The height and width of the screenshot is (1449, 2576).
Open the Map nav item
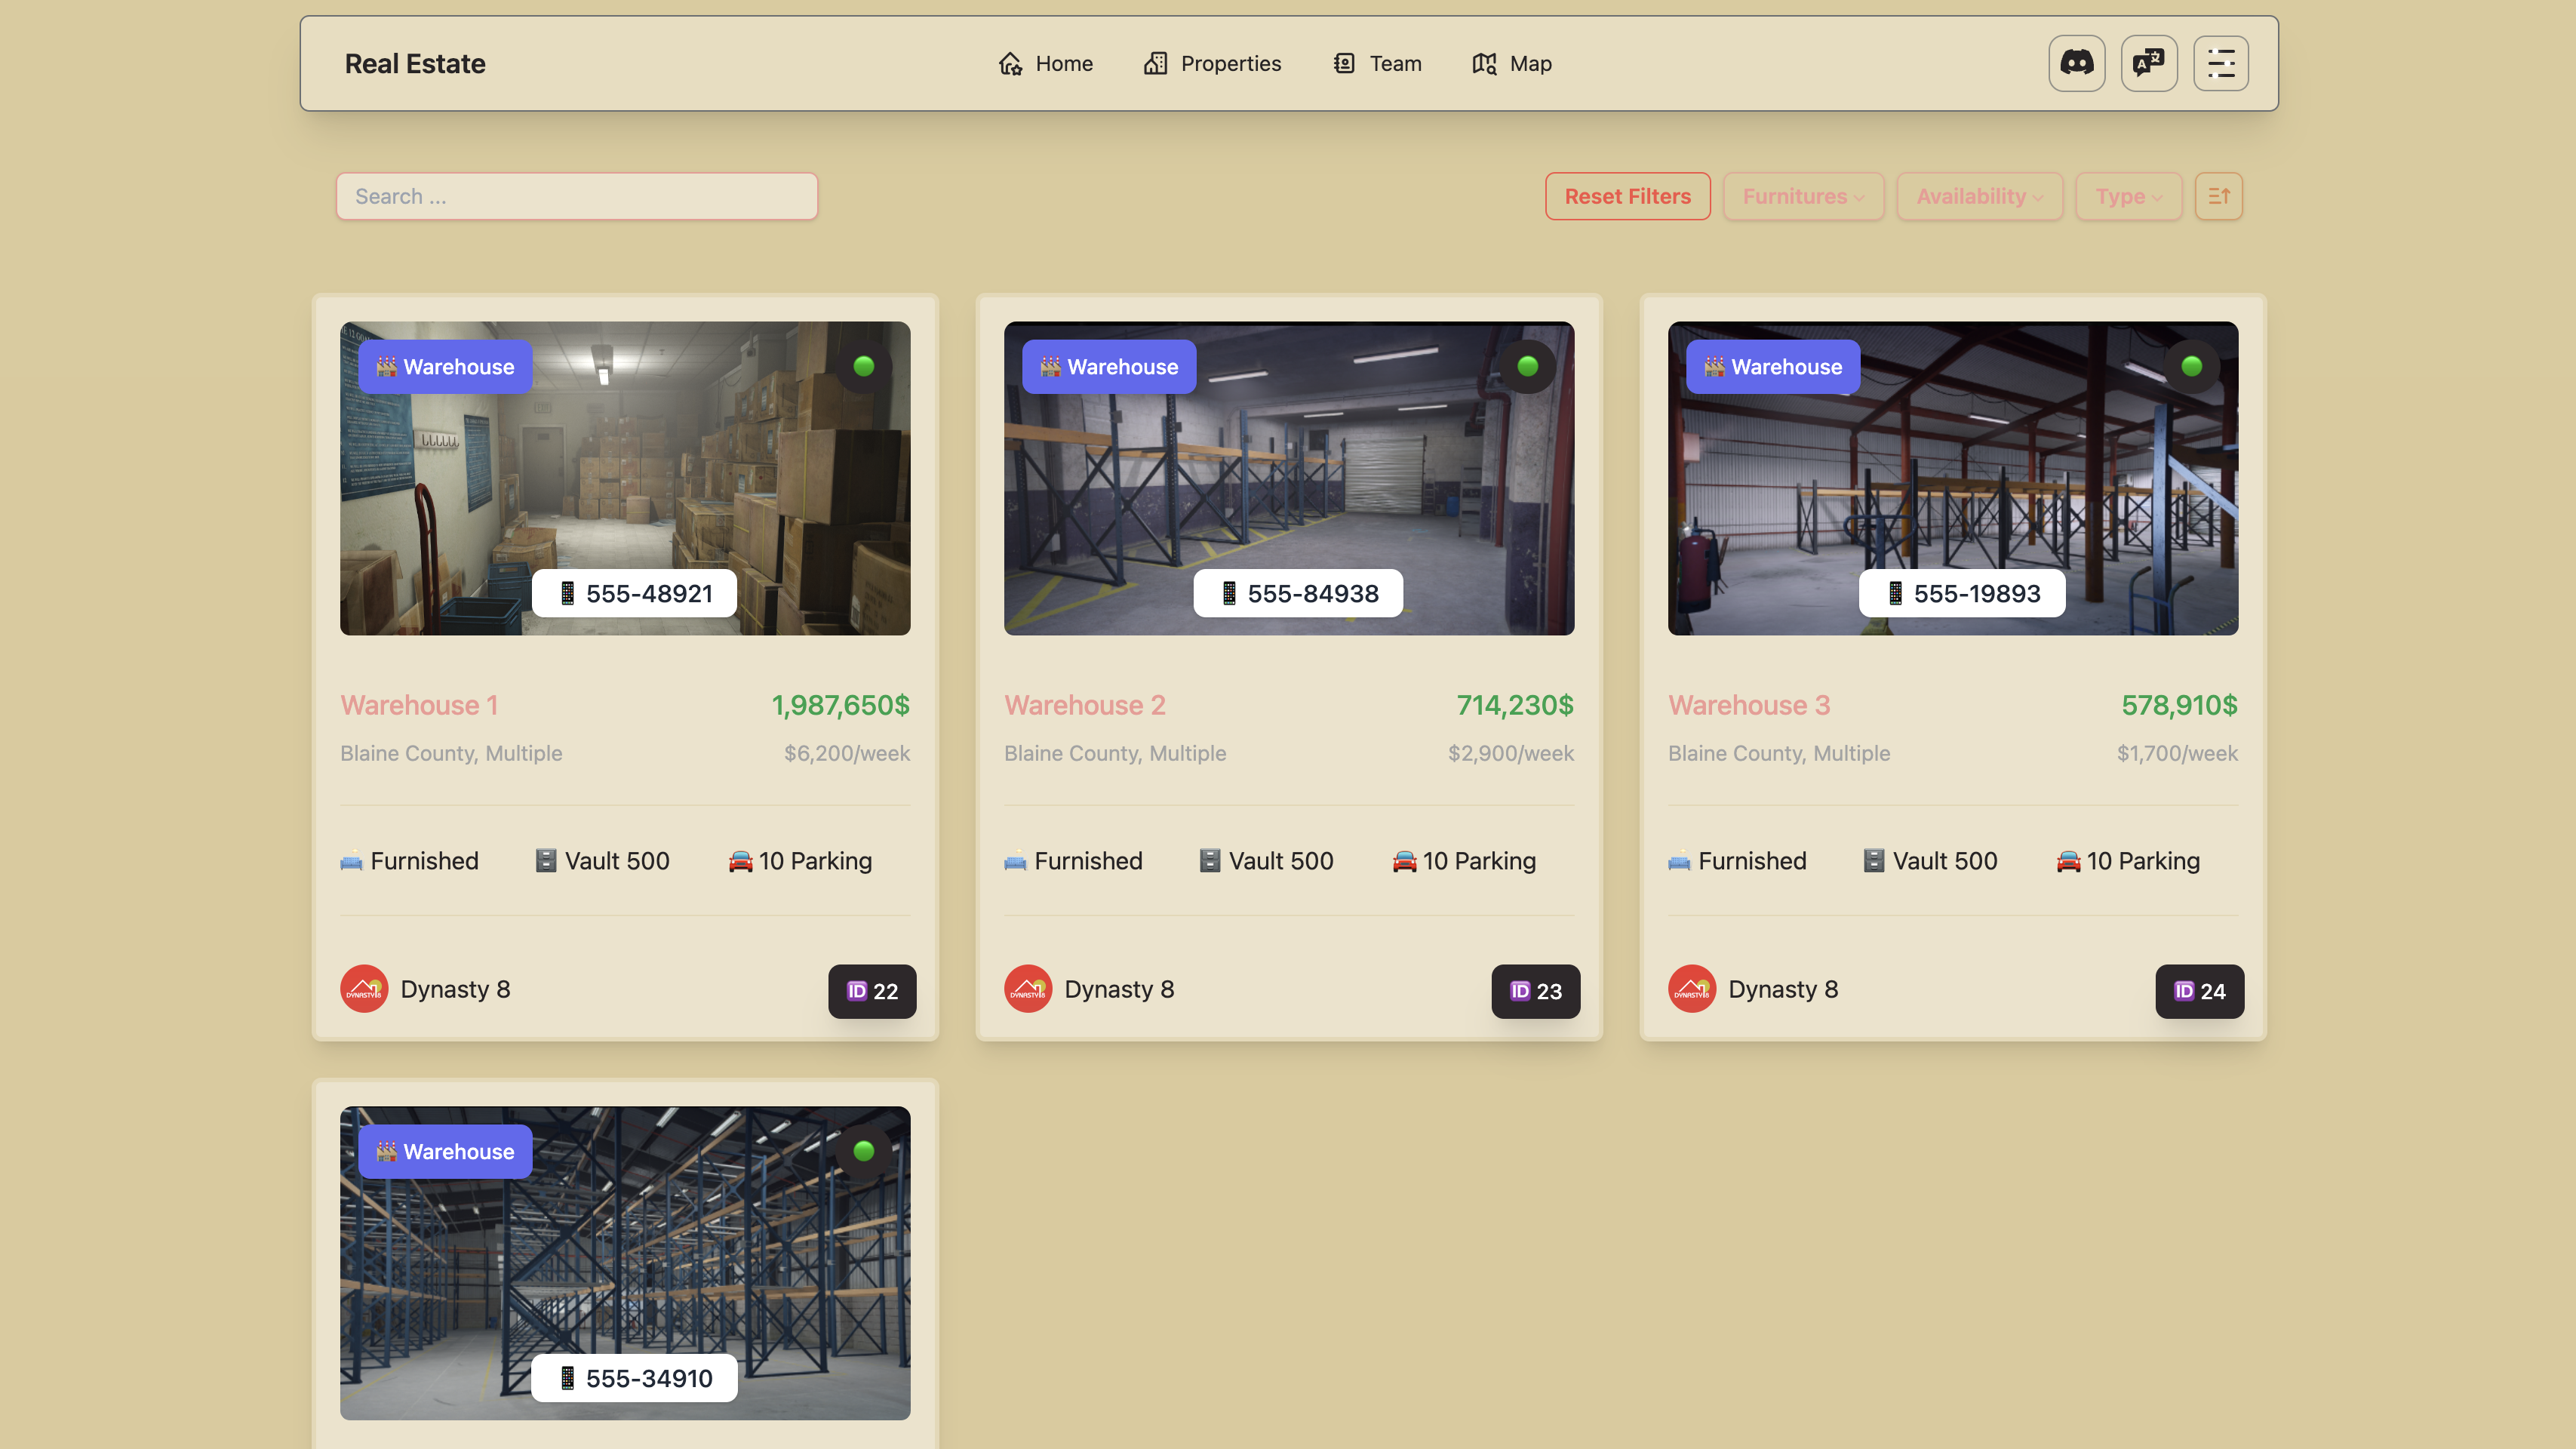(1511, 63)
